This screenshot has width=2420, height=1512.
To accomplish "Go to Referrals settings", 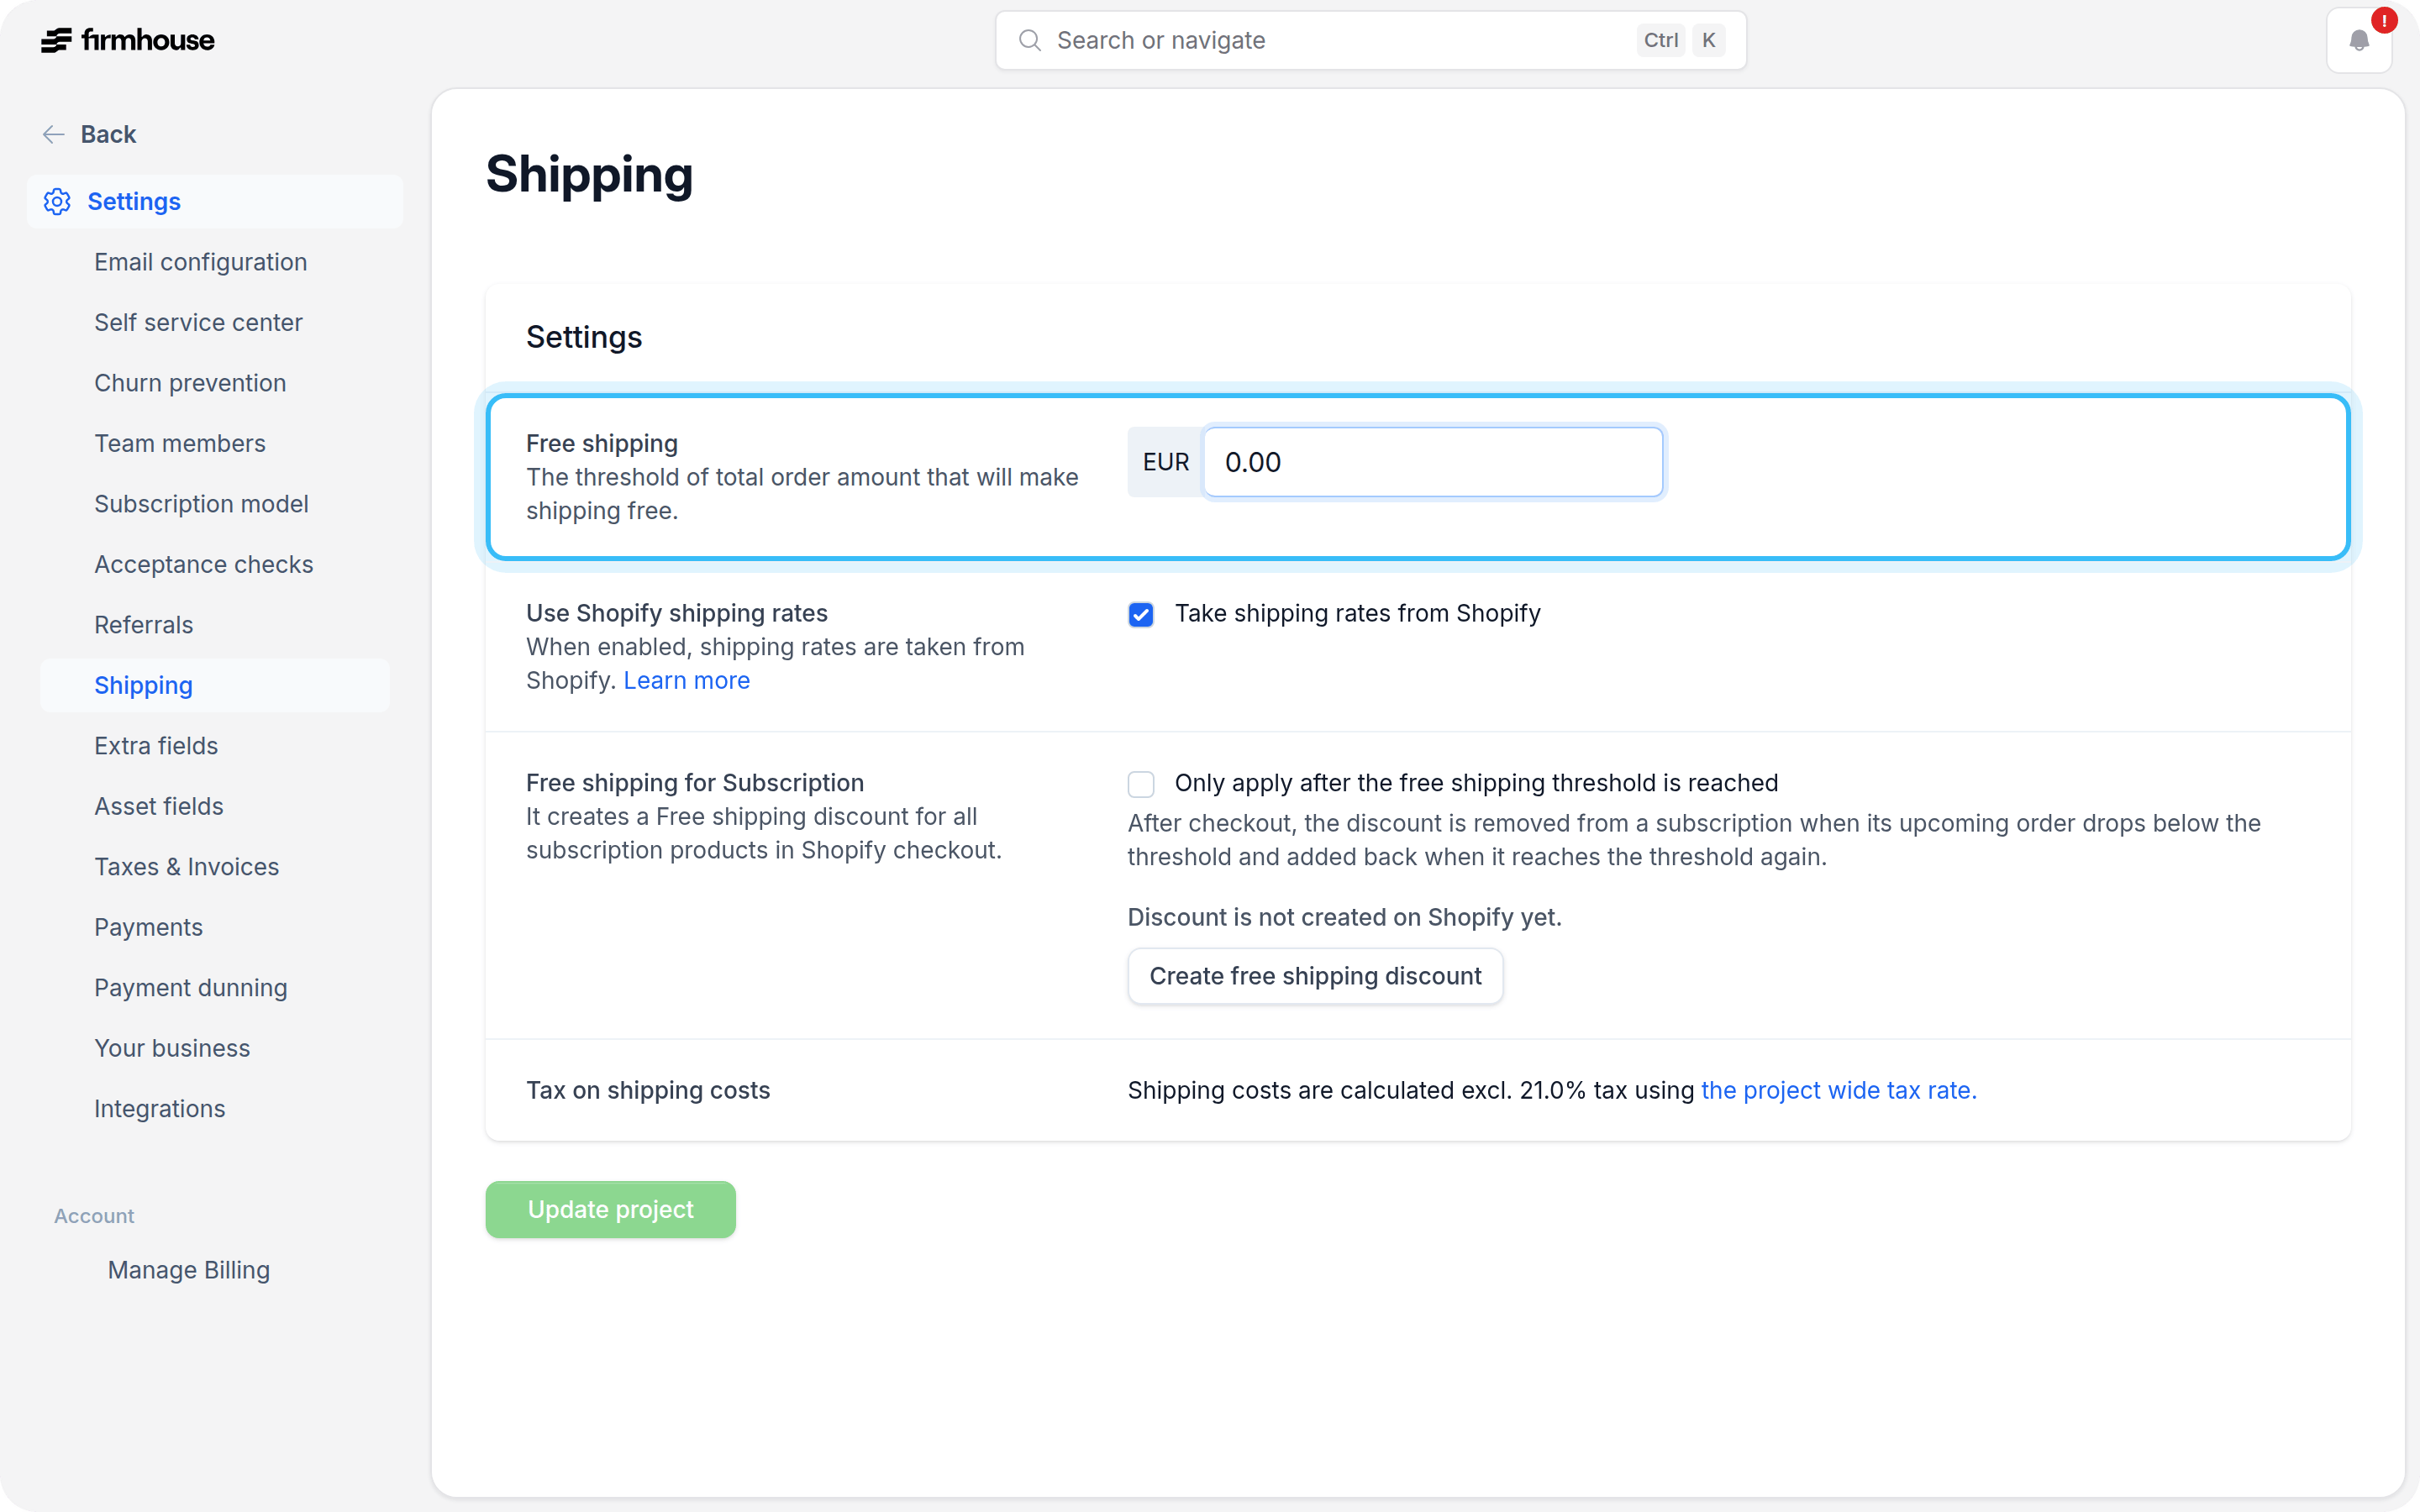I will 144,625.
